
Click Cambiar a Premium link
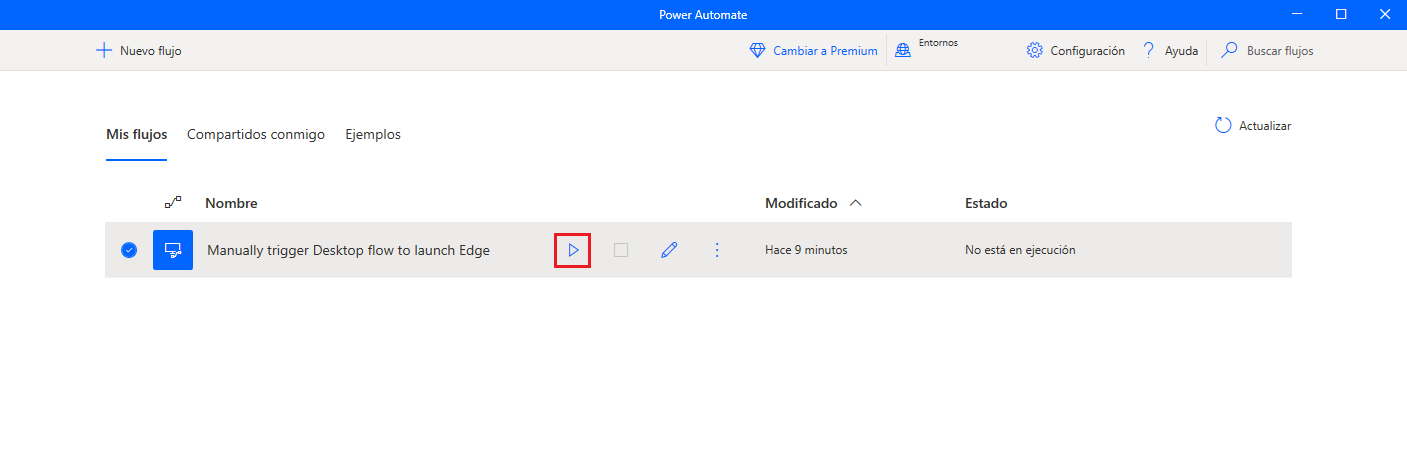tap(825, 50)
